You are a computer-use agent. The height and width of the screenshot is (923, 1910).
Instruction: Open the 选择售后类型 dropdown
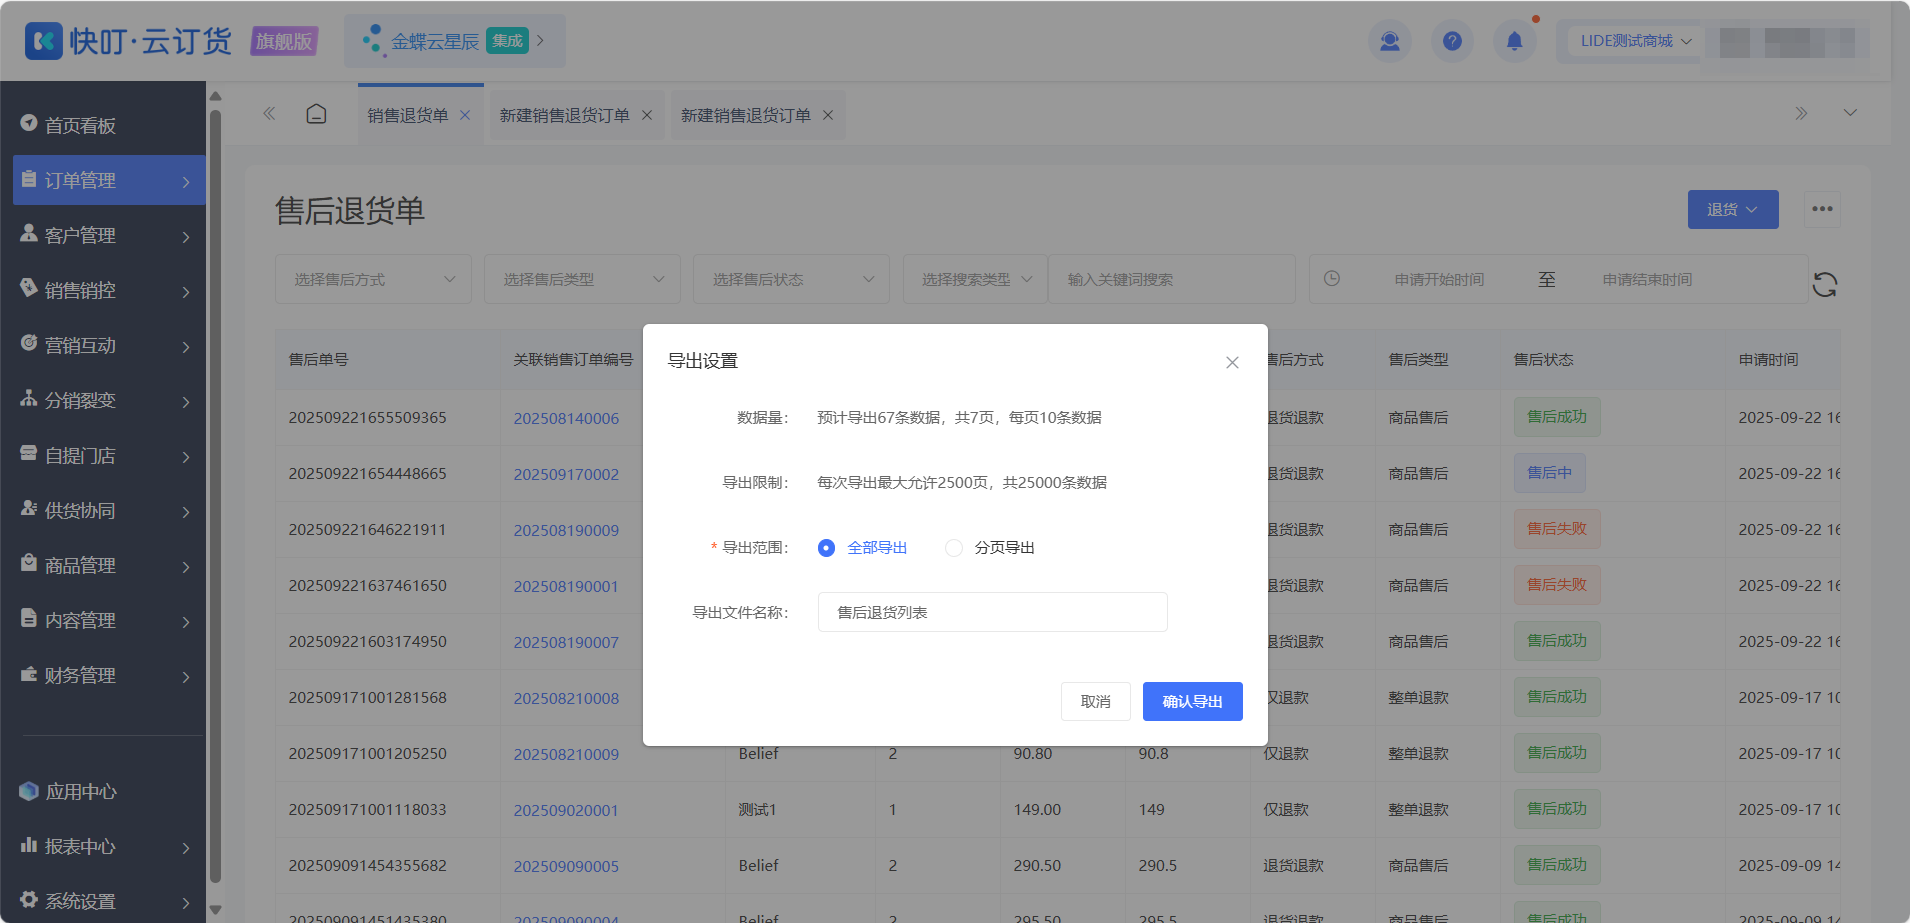pyautogui.click(x=582, y=279)
